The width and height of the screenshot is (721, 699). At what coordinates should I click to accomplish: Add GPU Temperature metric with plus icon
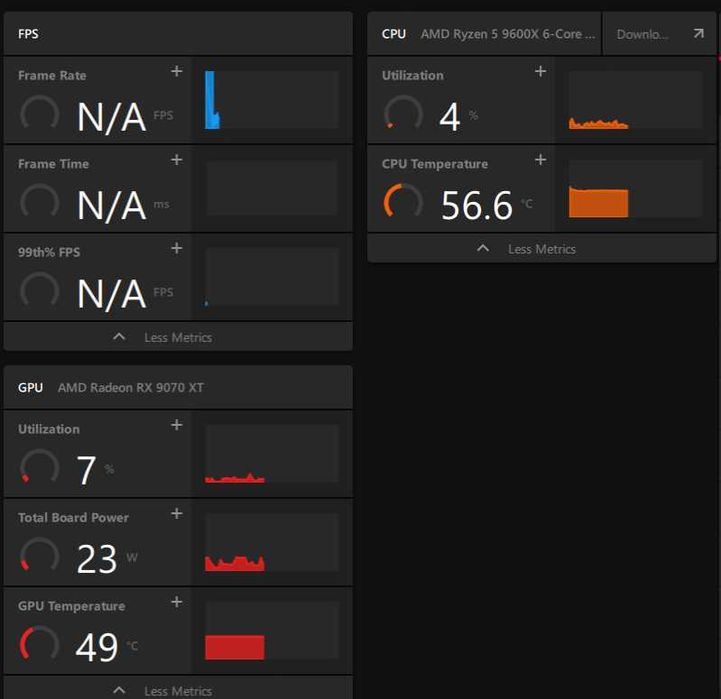(x=177, y=602)
